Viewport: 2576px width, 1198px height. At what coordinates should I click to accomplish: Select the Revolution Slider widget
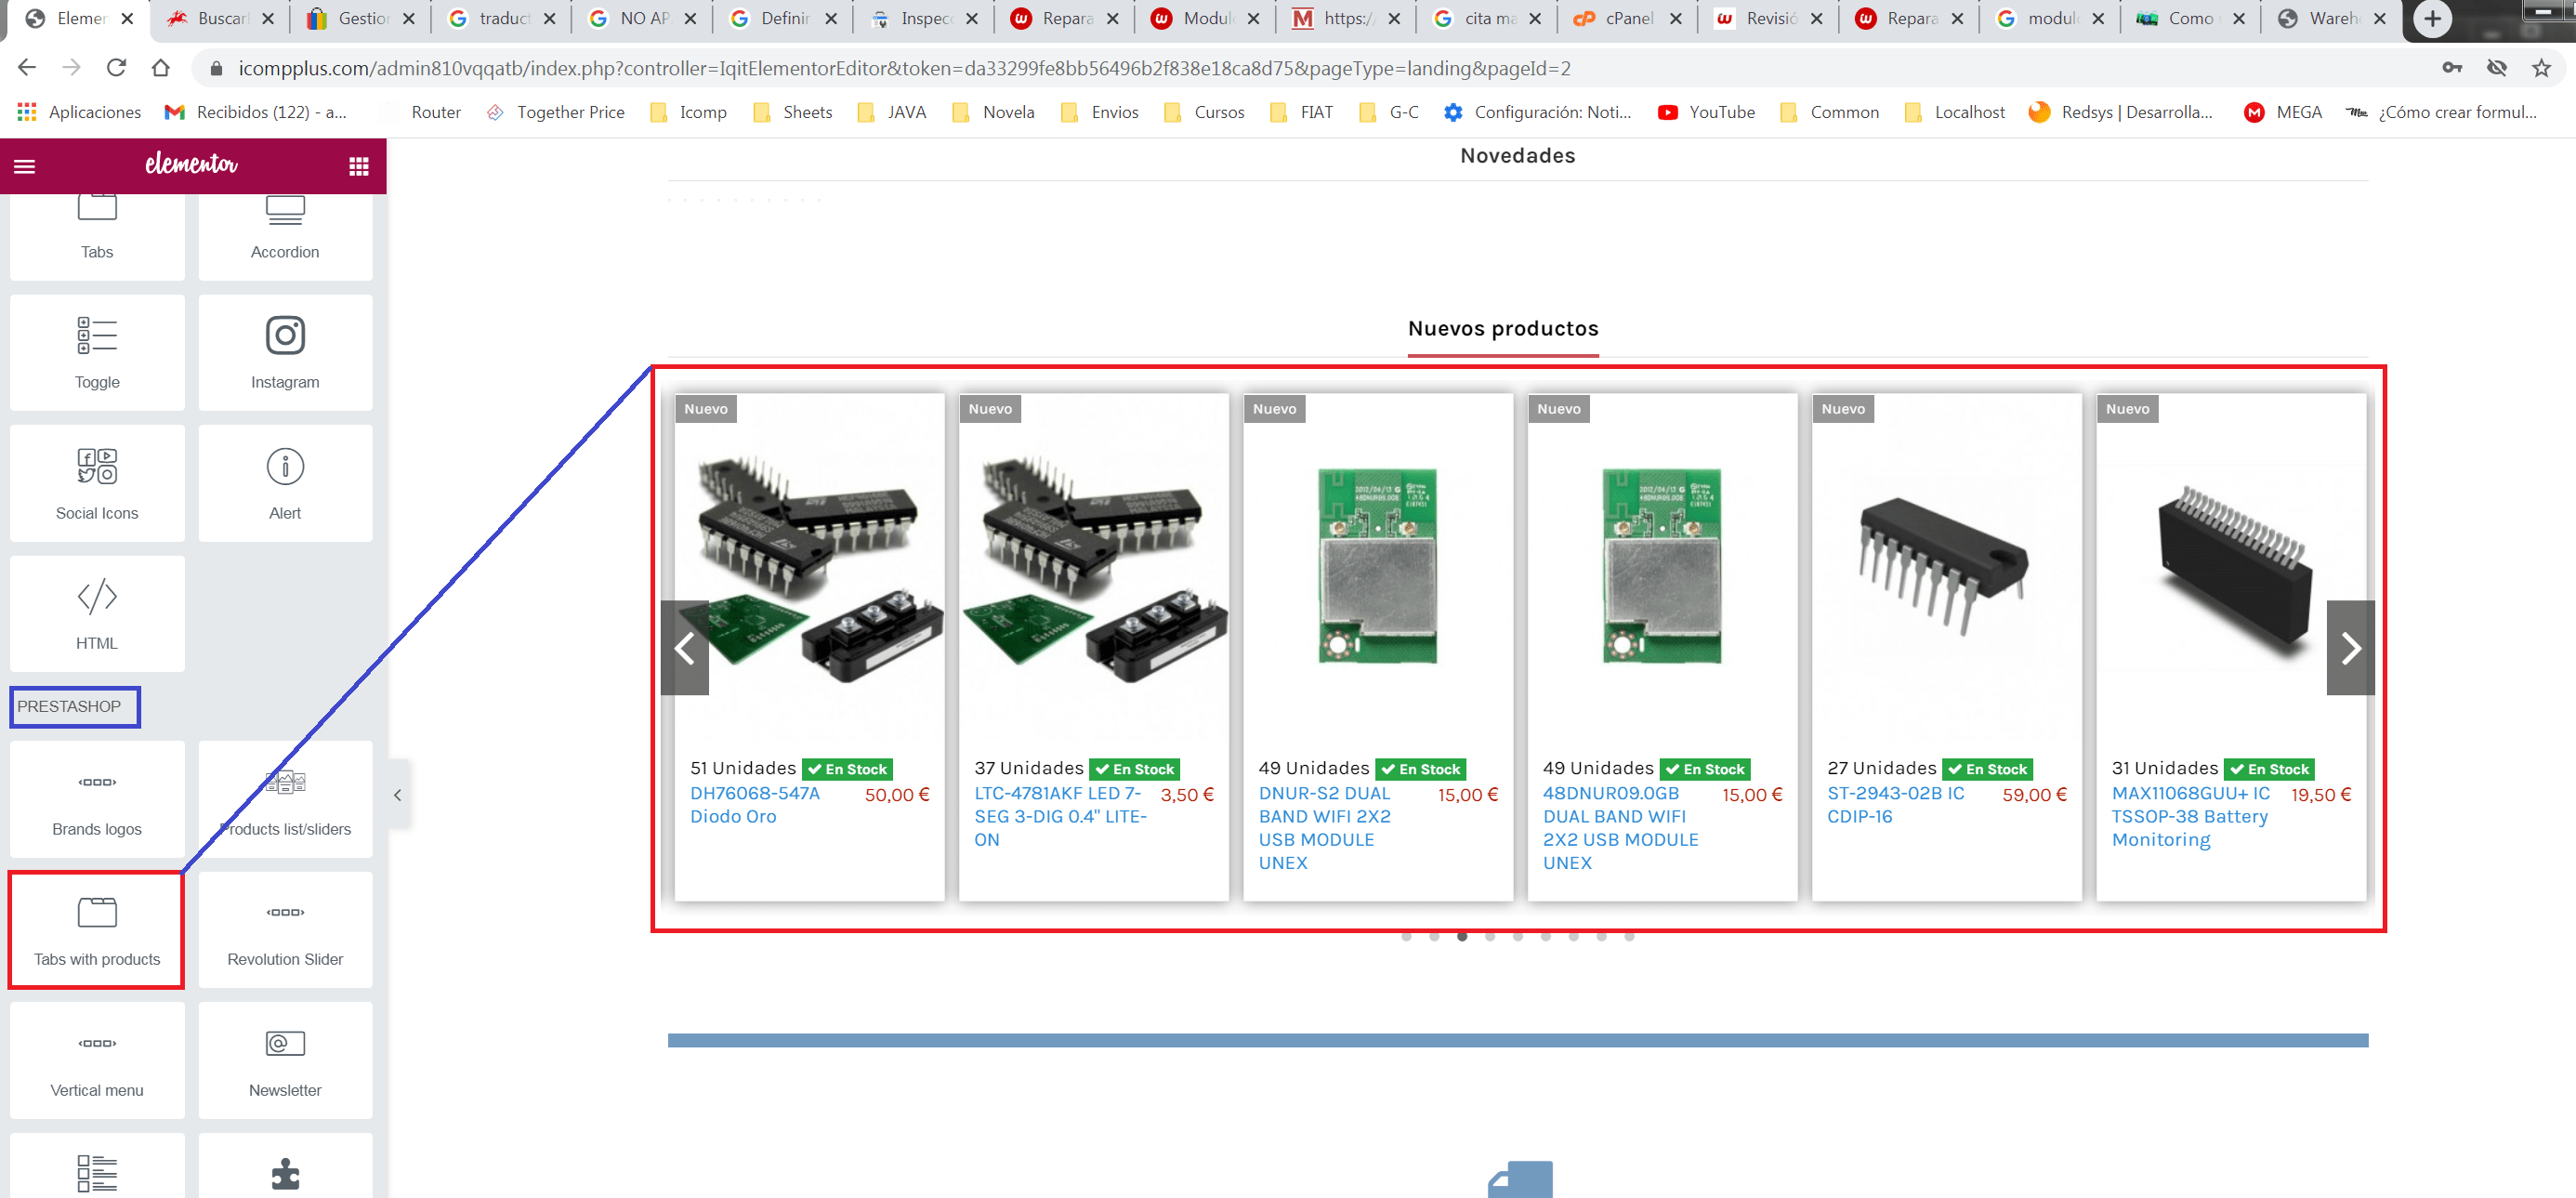285,930
